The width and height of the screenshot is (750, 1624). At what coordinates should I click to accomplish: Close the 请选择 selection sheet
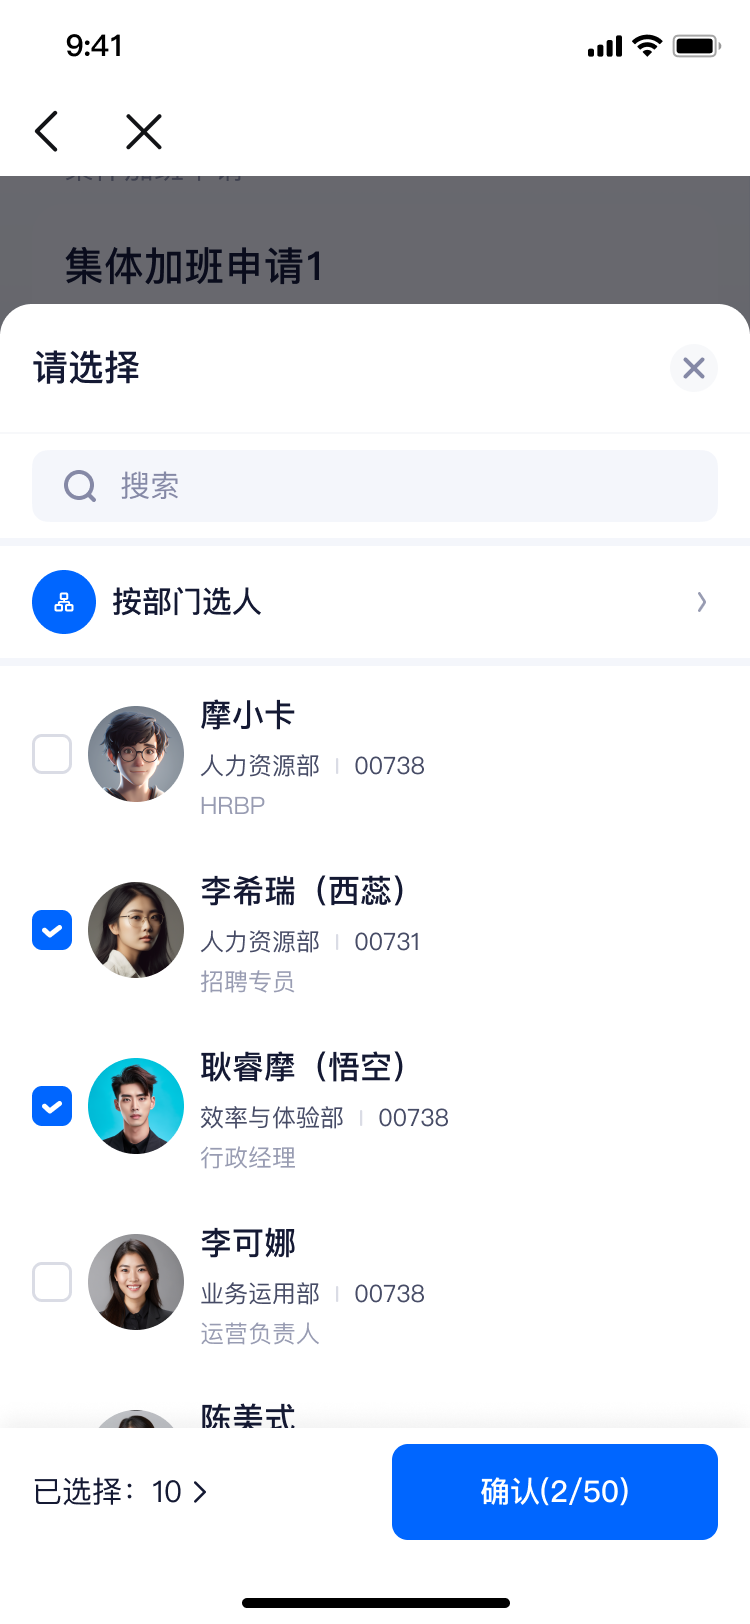(694, 368)
